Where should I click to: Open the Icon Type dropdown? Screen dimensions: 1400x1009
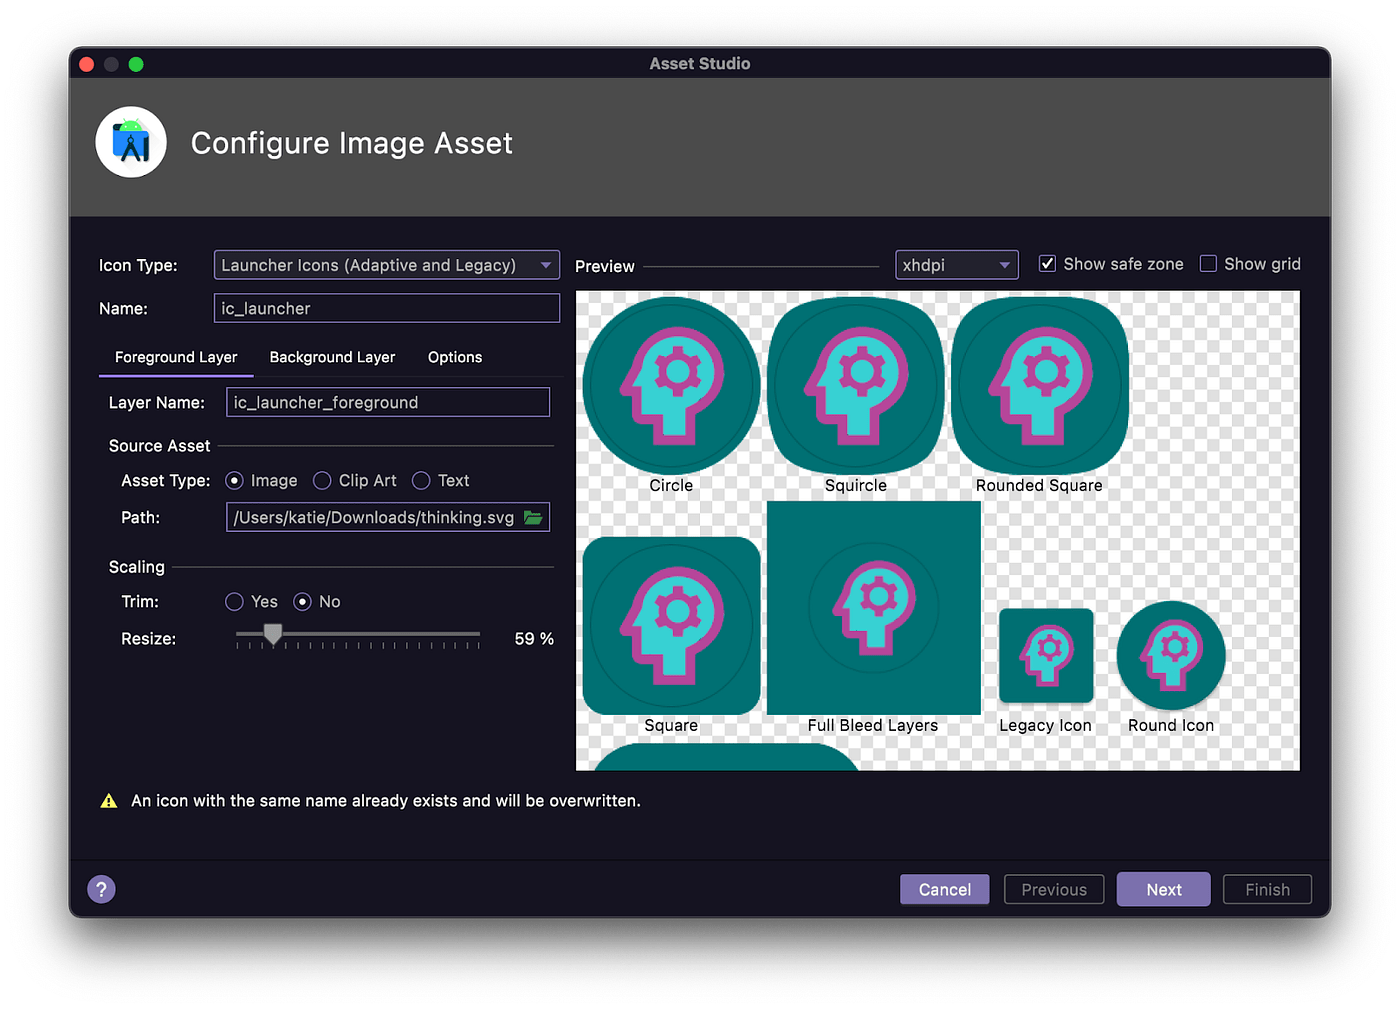[x=386, y=265]
